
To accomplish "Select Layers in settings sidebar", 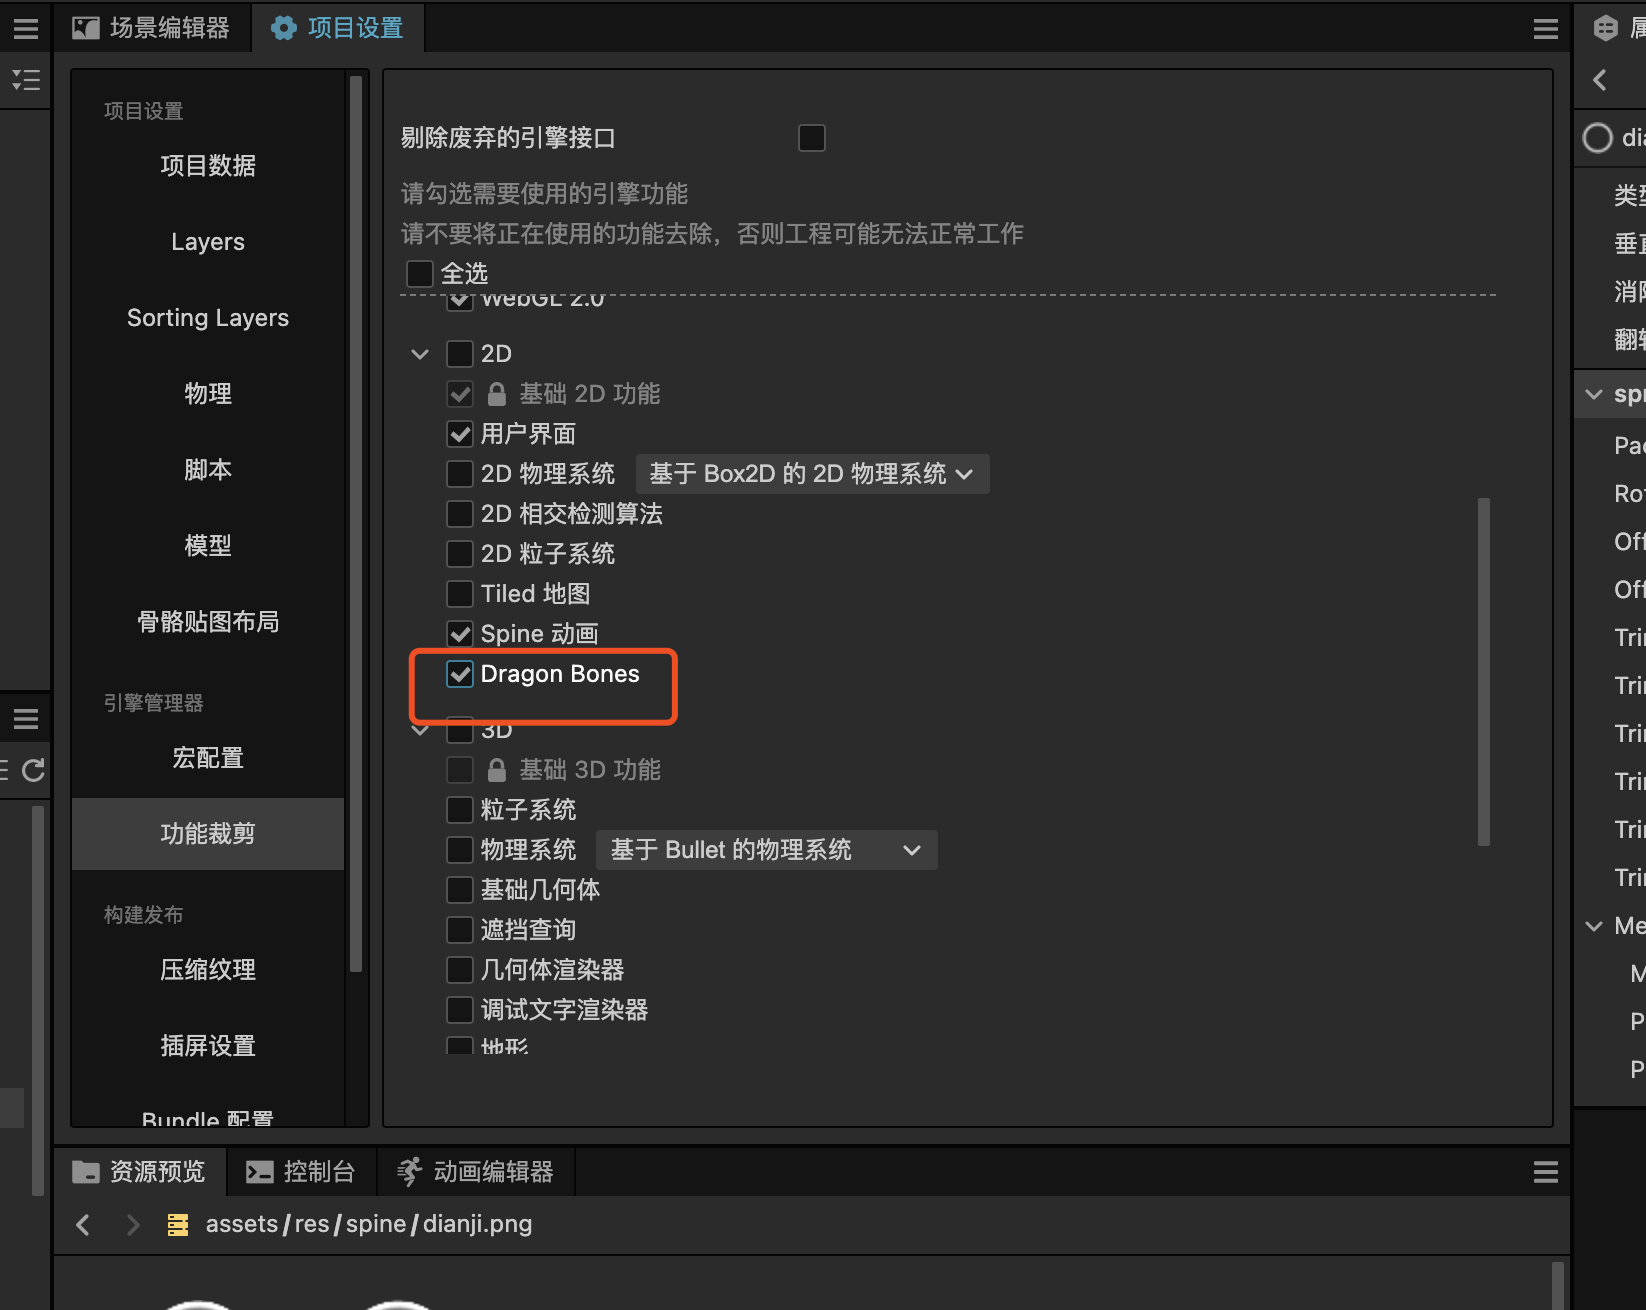I will coord(208,242).
